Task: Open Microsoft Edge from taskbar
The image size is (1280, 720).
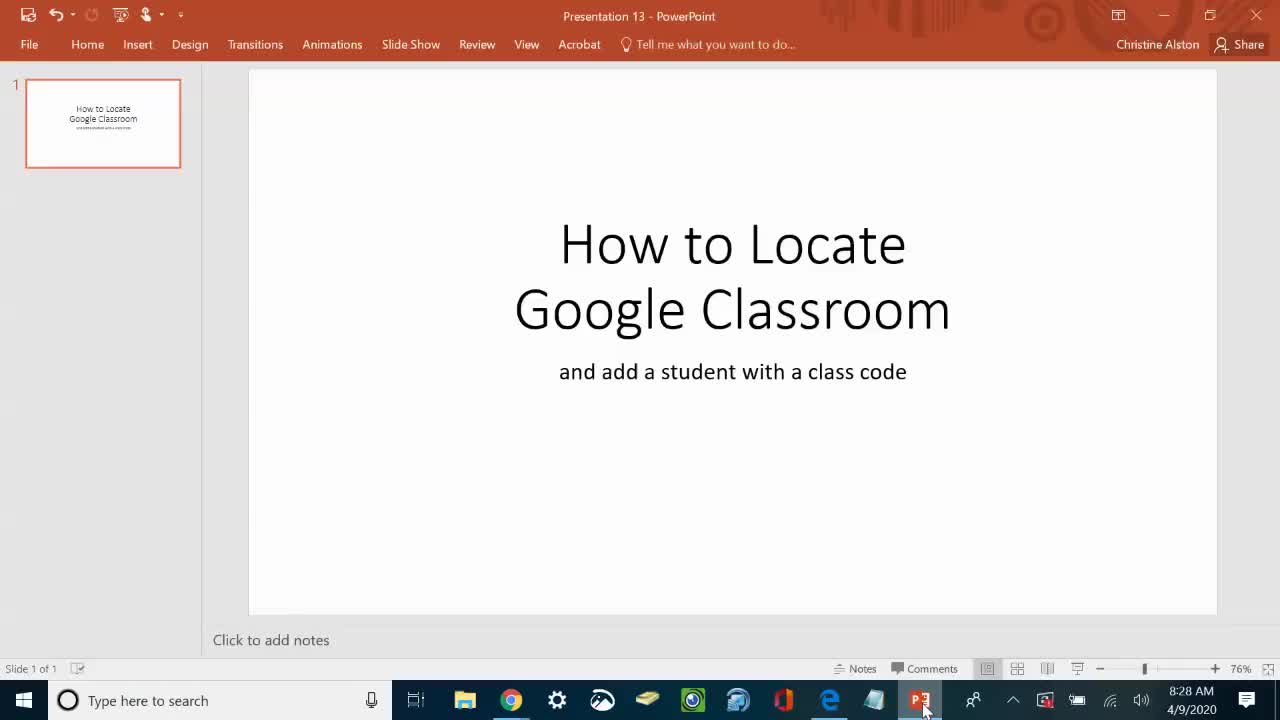Action: pos(829,700)
